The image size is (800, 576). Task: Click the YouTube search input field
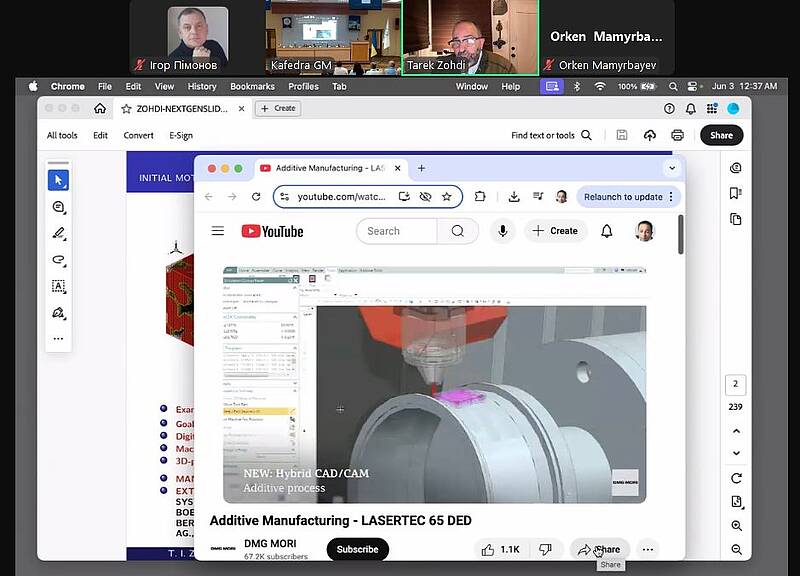pyautogui.click(x=396, y=231)
